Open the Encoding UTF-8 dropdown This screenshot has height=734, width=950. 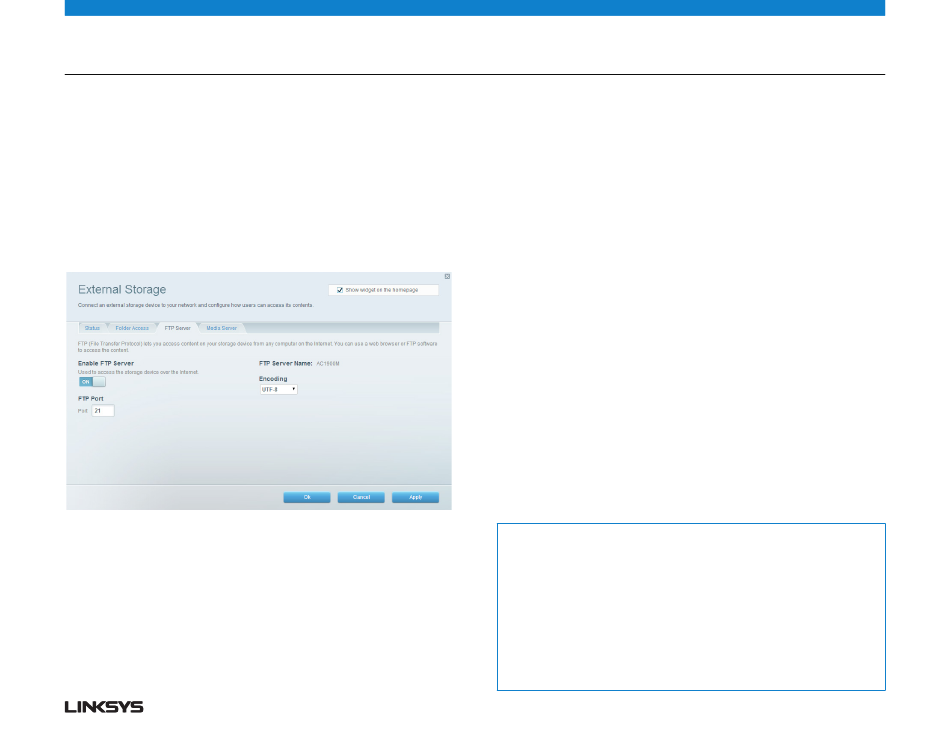pos(278,389)
